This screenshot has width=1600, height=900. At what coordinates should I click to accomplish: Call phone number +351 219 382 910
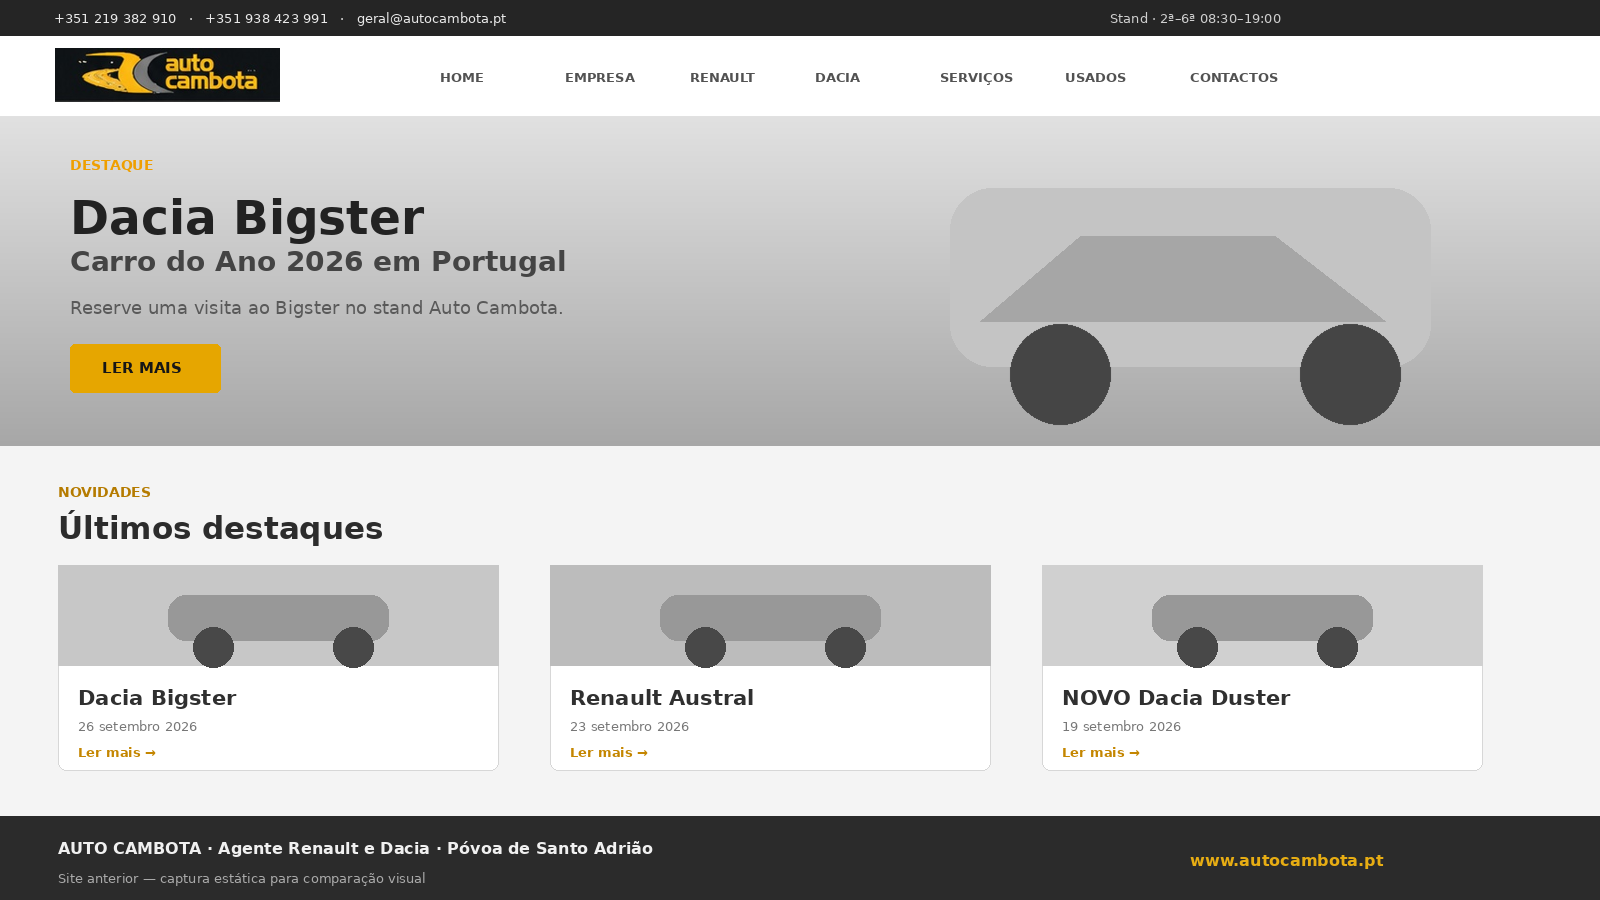point(115,19)
